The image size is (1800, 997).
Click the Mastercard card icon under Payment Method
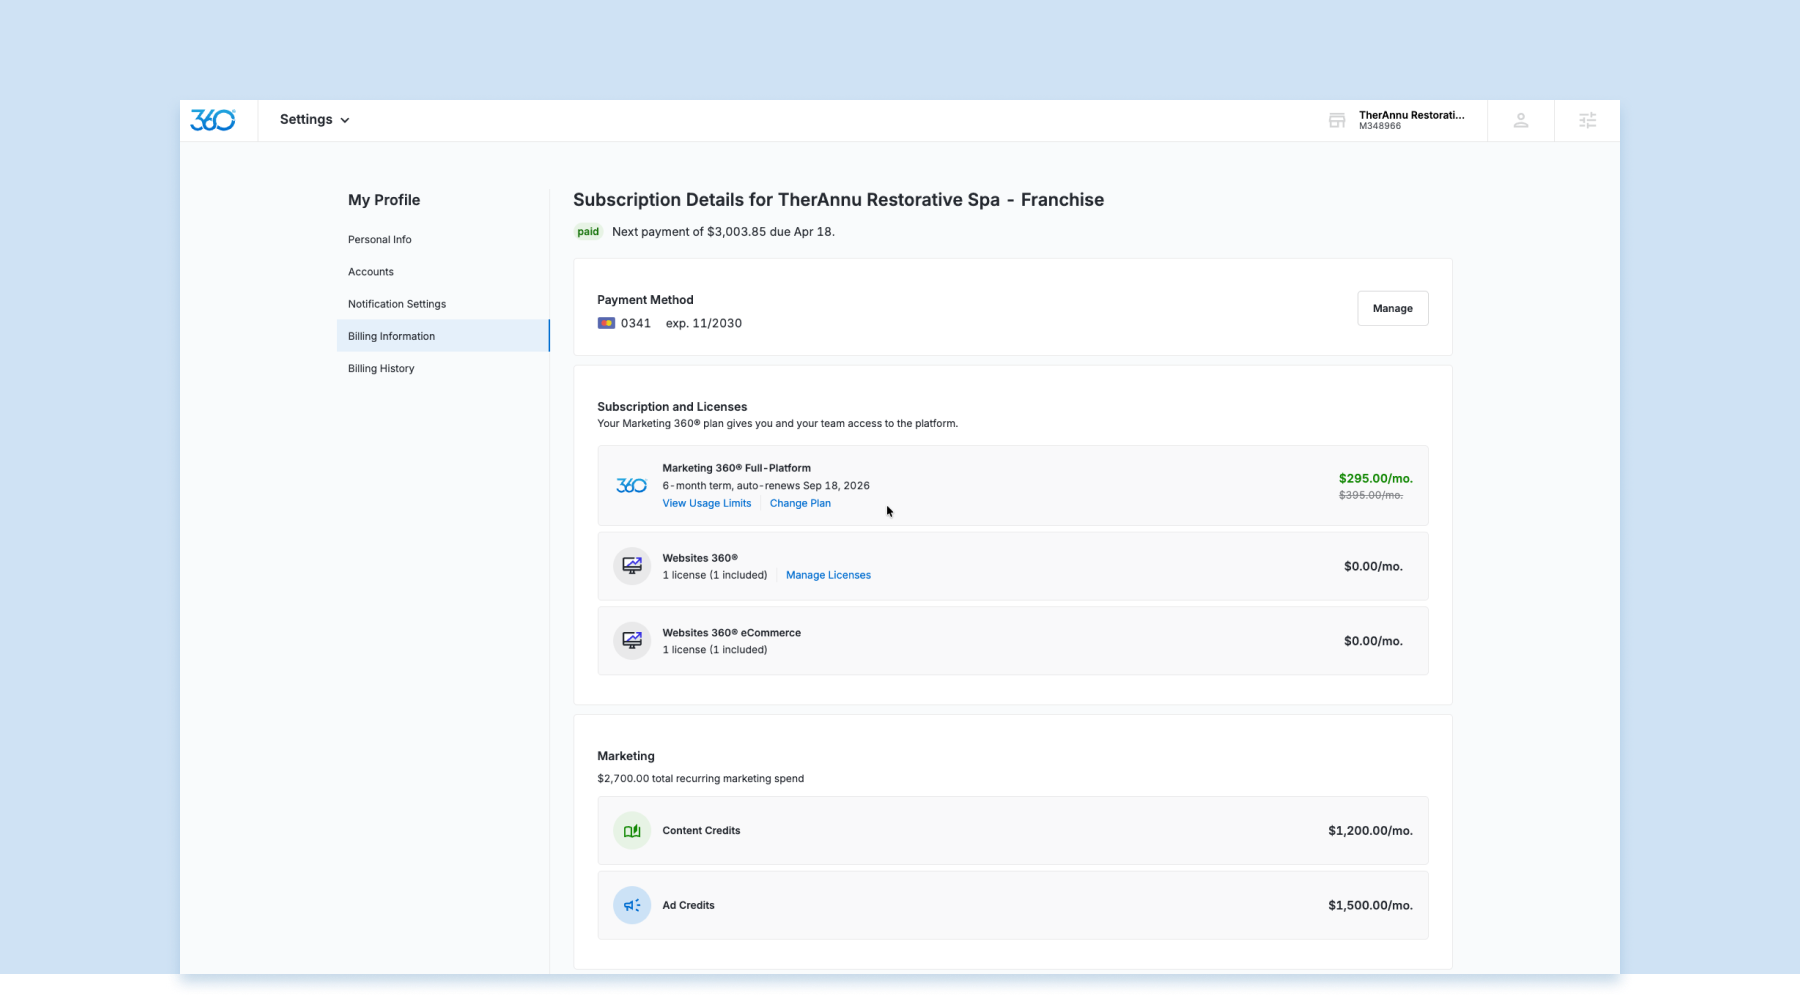tap(606, 323)
